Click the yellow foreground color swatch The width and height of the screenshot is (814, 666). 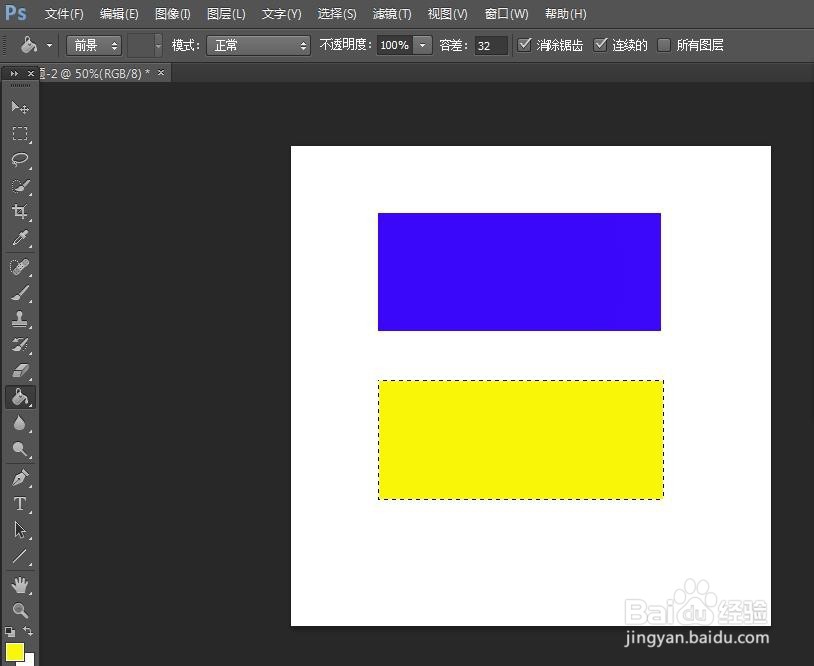15,651
